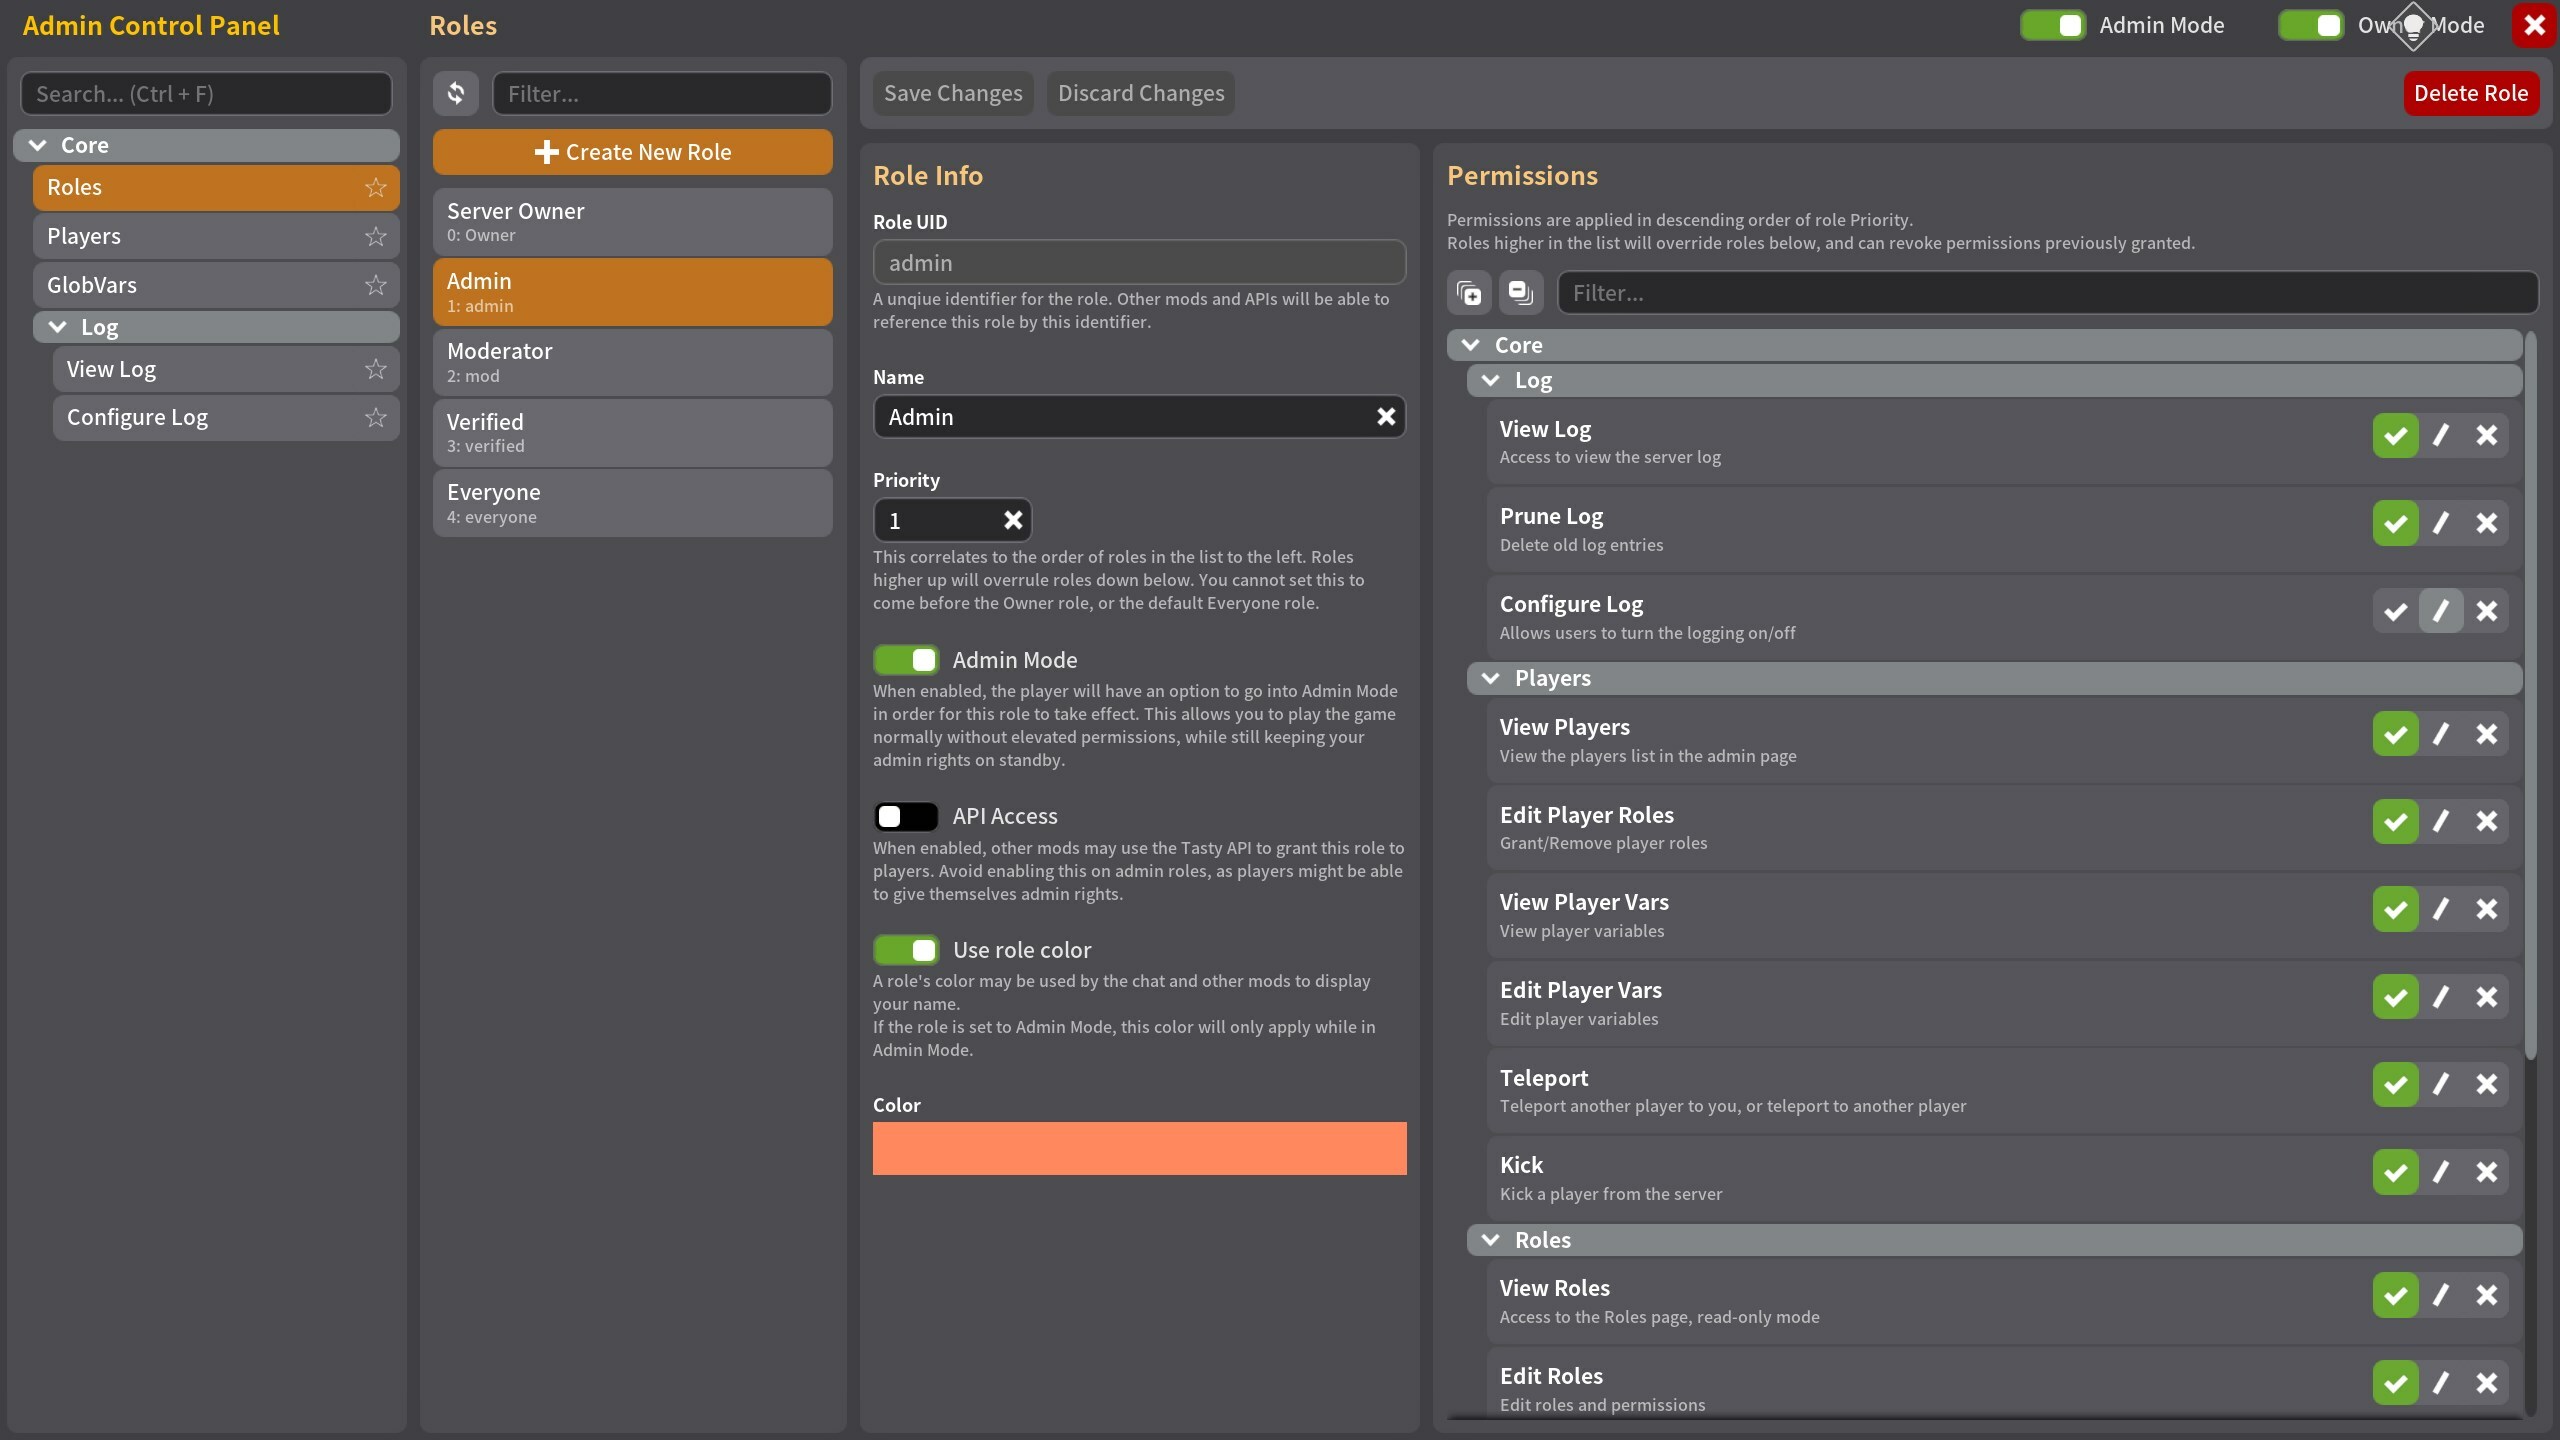Collapse the Log section in the sidebar

[58, 327]
